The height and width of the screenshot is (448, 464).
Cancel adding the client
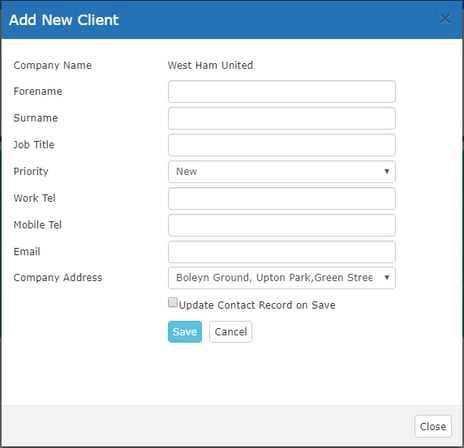click(231, 332)
